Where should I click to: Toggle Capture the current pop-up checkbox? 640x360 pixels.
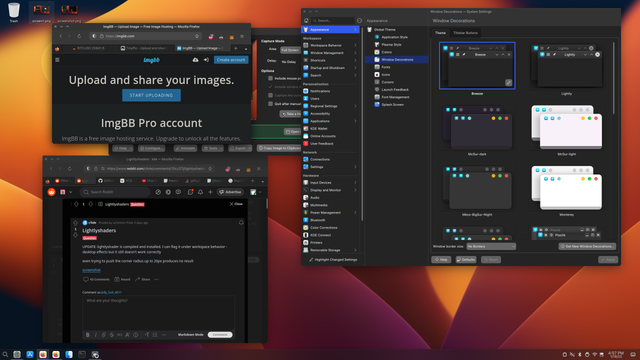pos(271,96)
